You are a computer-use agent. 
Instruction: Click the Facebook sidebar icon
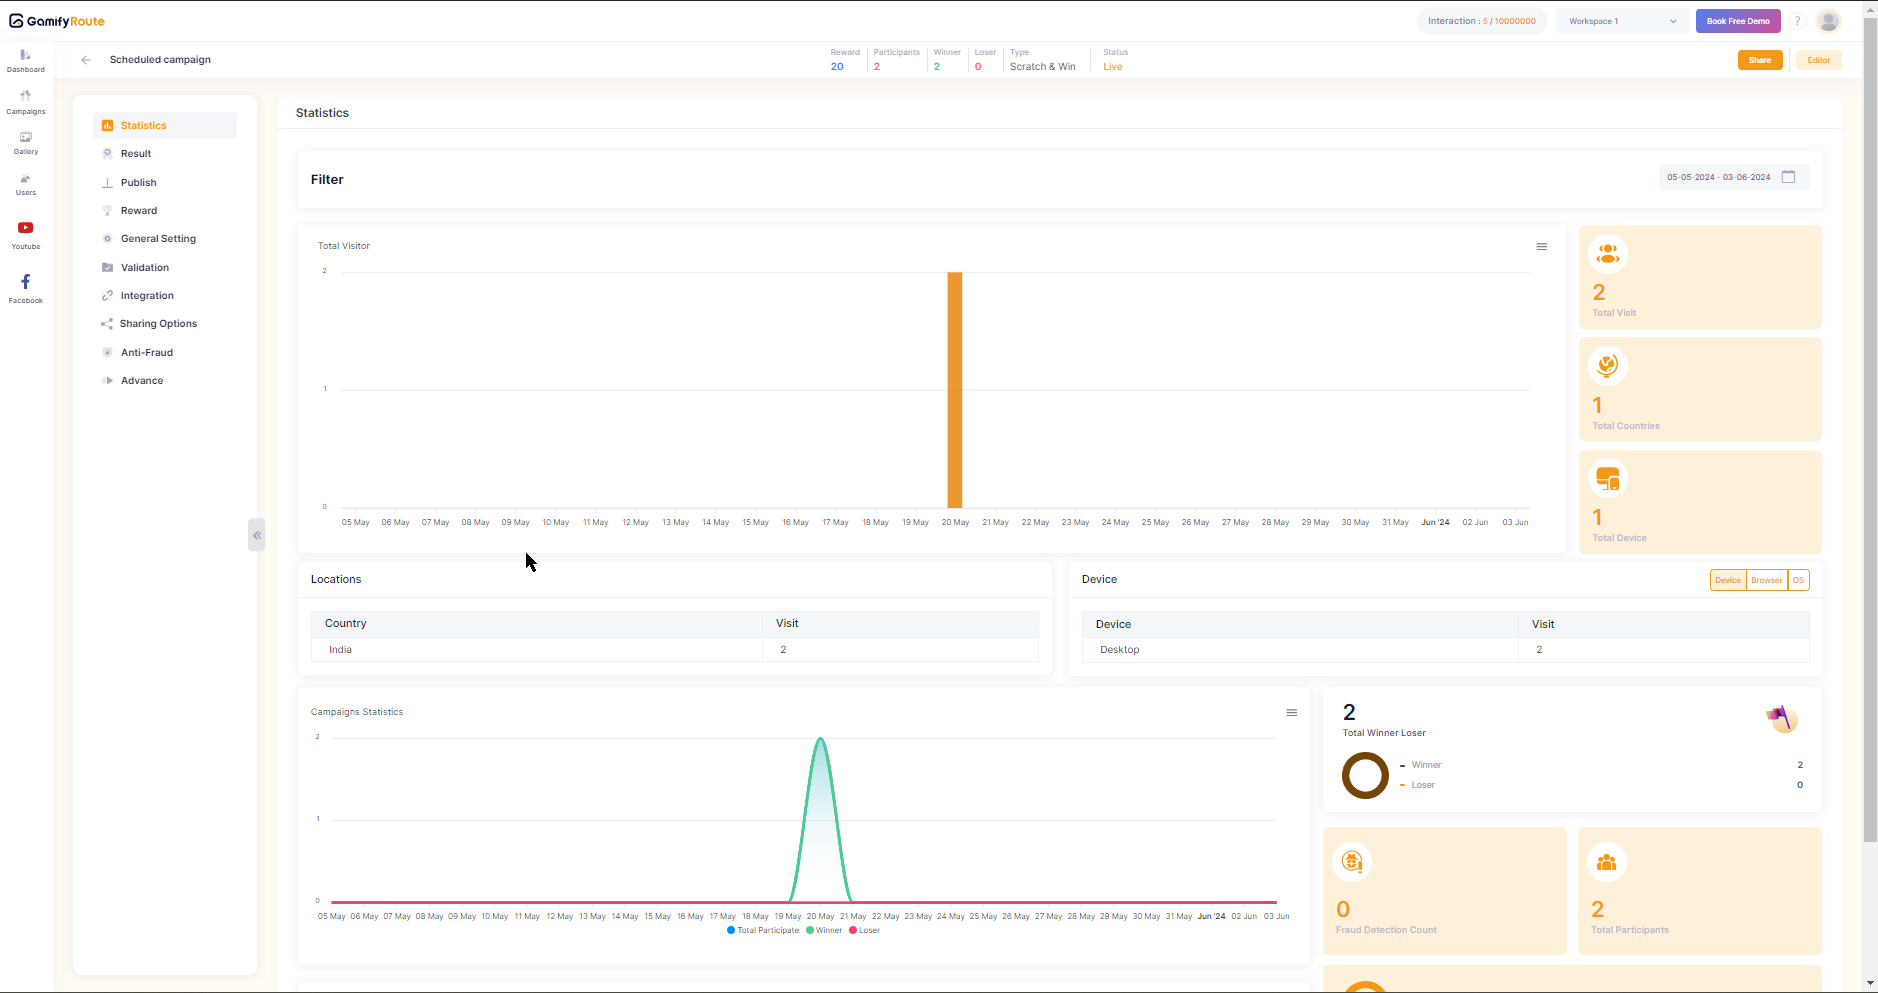[x=25, y=287]
